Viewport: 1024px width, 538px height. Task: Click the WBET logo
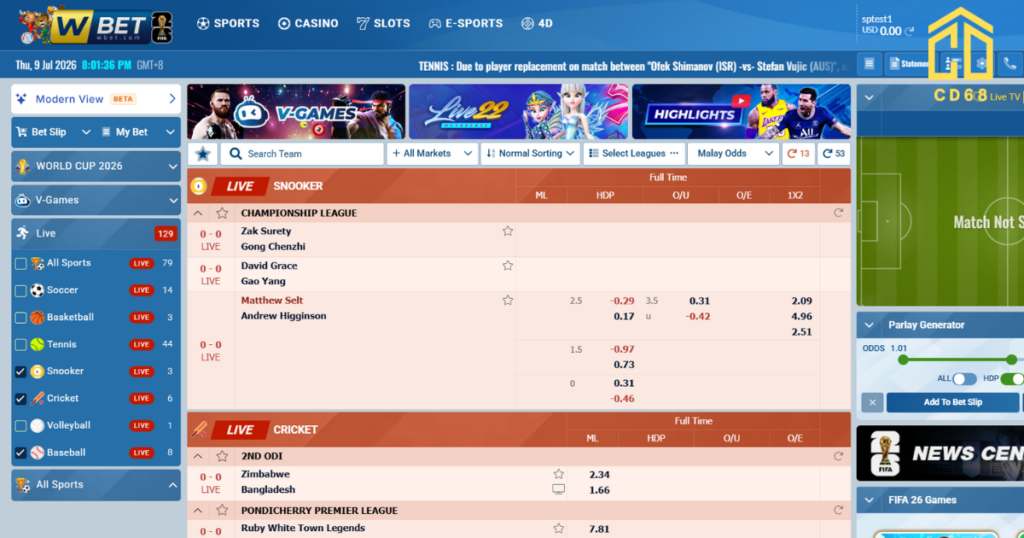95,26
